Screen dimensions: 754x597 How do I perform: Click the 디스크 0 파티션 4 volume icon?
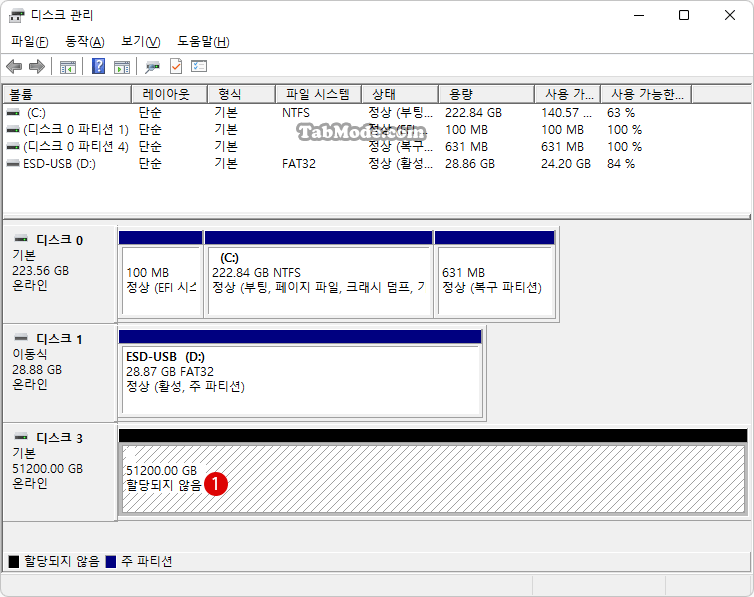pyautogui.click(x=13, y=146)
